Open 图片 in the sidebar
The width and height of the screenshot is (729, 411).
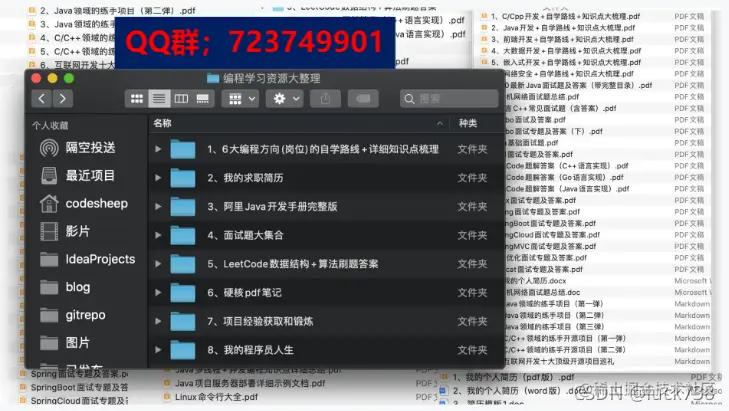pyautogui.click(x=65, y=343)
